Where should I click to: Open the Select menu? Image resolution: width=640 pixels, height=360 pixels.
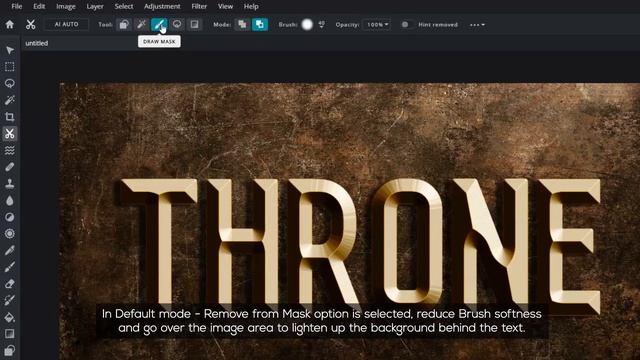click(x=124, y=7)
